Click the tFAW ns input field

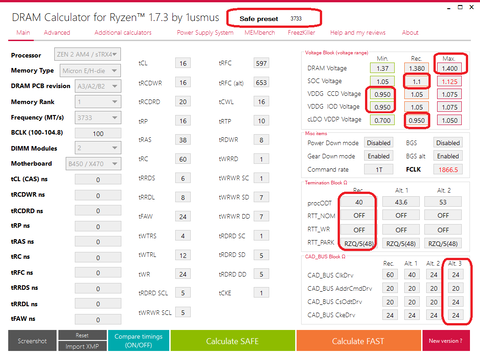point(98,319)
